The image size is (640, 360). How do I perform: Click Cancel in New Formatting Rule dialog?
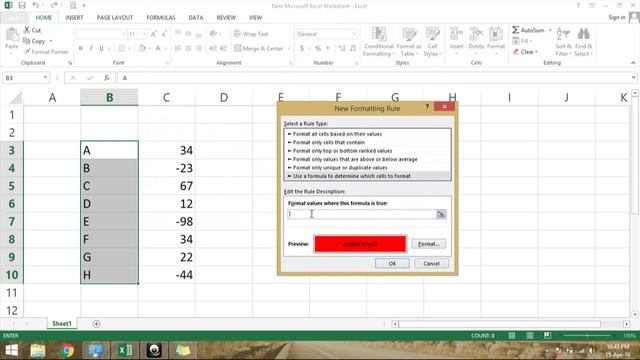[431, 264]
